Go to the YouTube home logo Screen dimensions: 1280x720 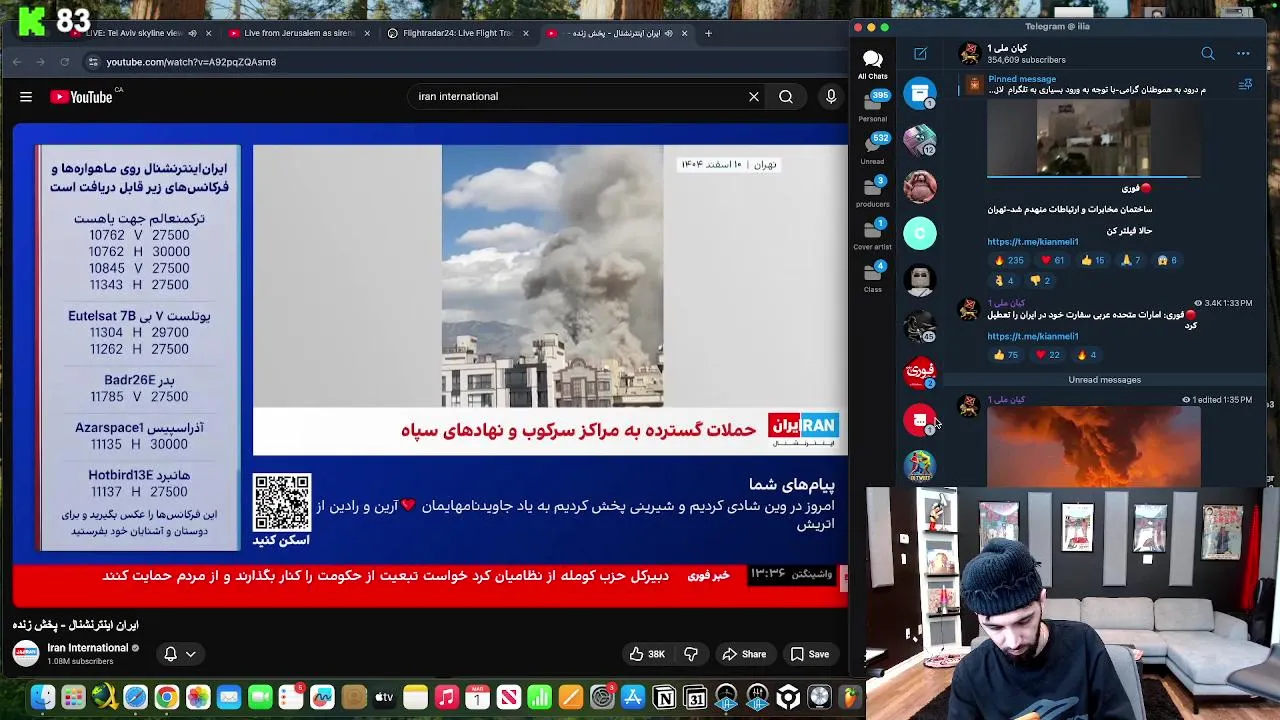[81, 97]
